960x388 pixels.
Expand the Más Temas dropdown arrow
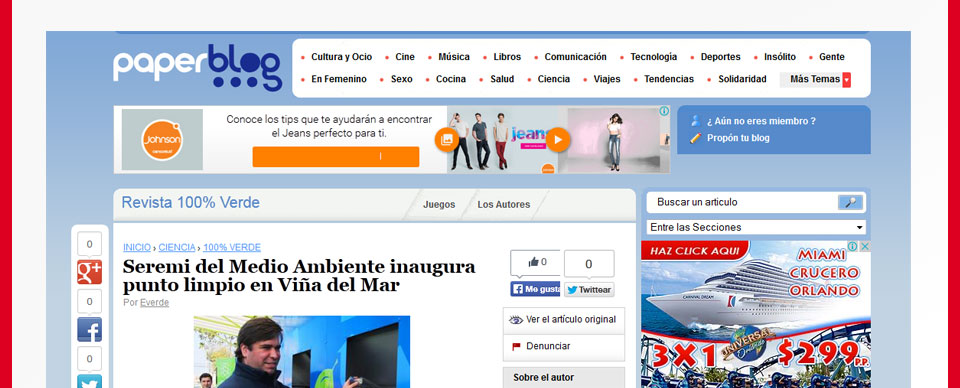pyautogui.click(x=846, y=80)
